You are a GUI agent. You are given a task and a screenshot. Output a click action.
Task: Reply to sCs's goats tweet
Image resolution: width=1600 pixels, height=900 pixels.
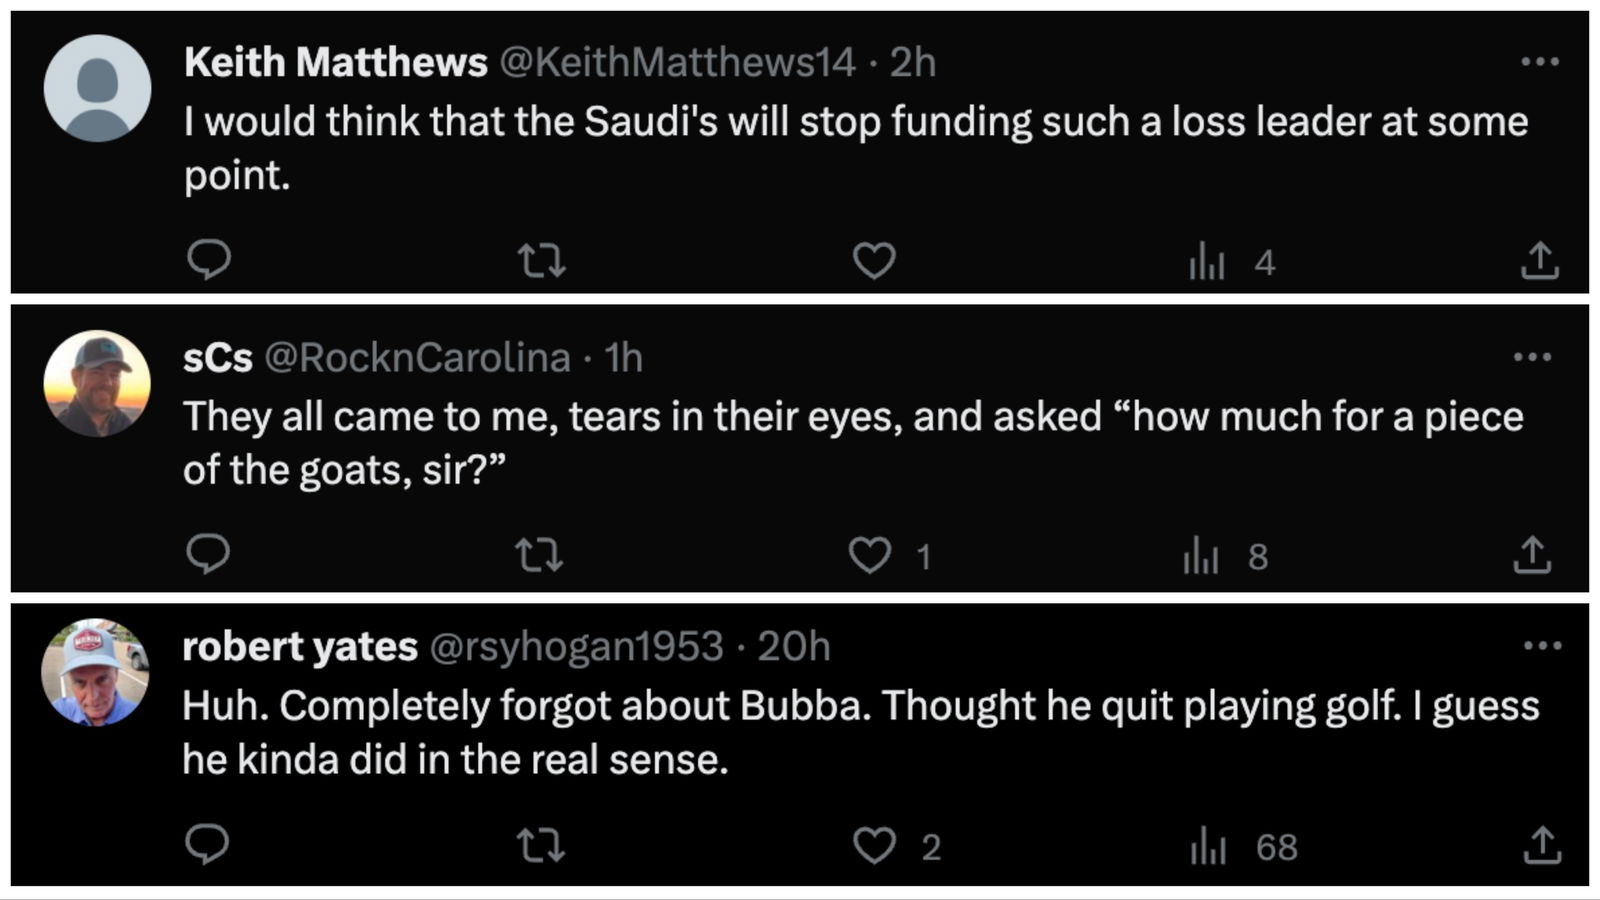click(208, 554)
